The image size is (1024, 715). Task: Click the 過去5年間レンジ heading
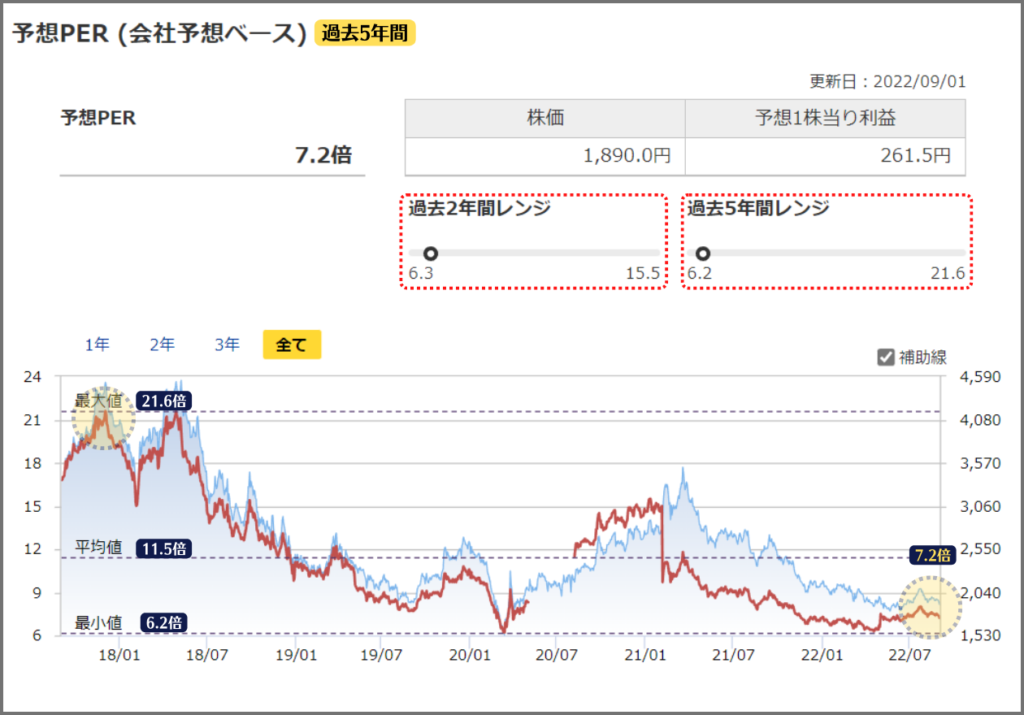point(758,208)
